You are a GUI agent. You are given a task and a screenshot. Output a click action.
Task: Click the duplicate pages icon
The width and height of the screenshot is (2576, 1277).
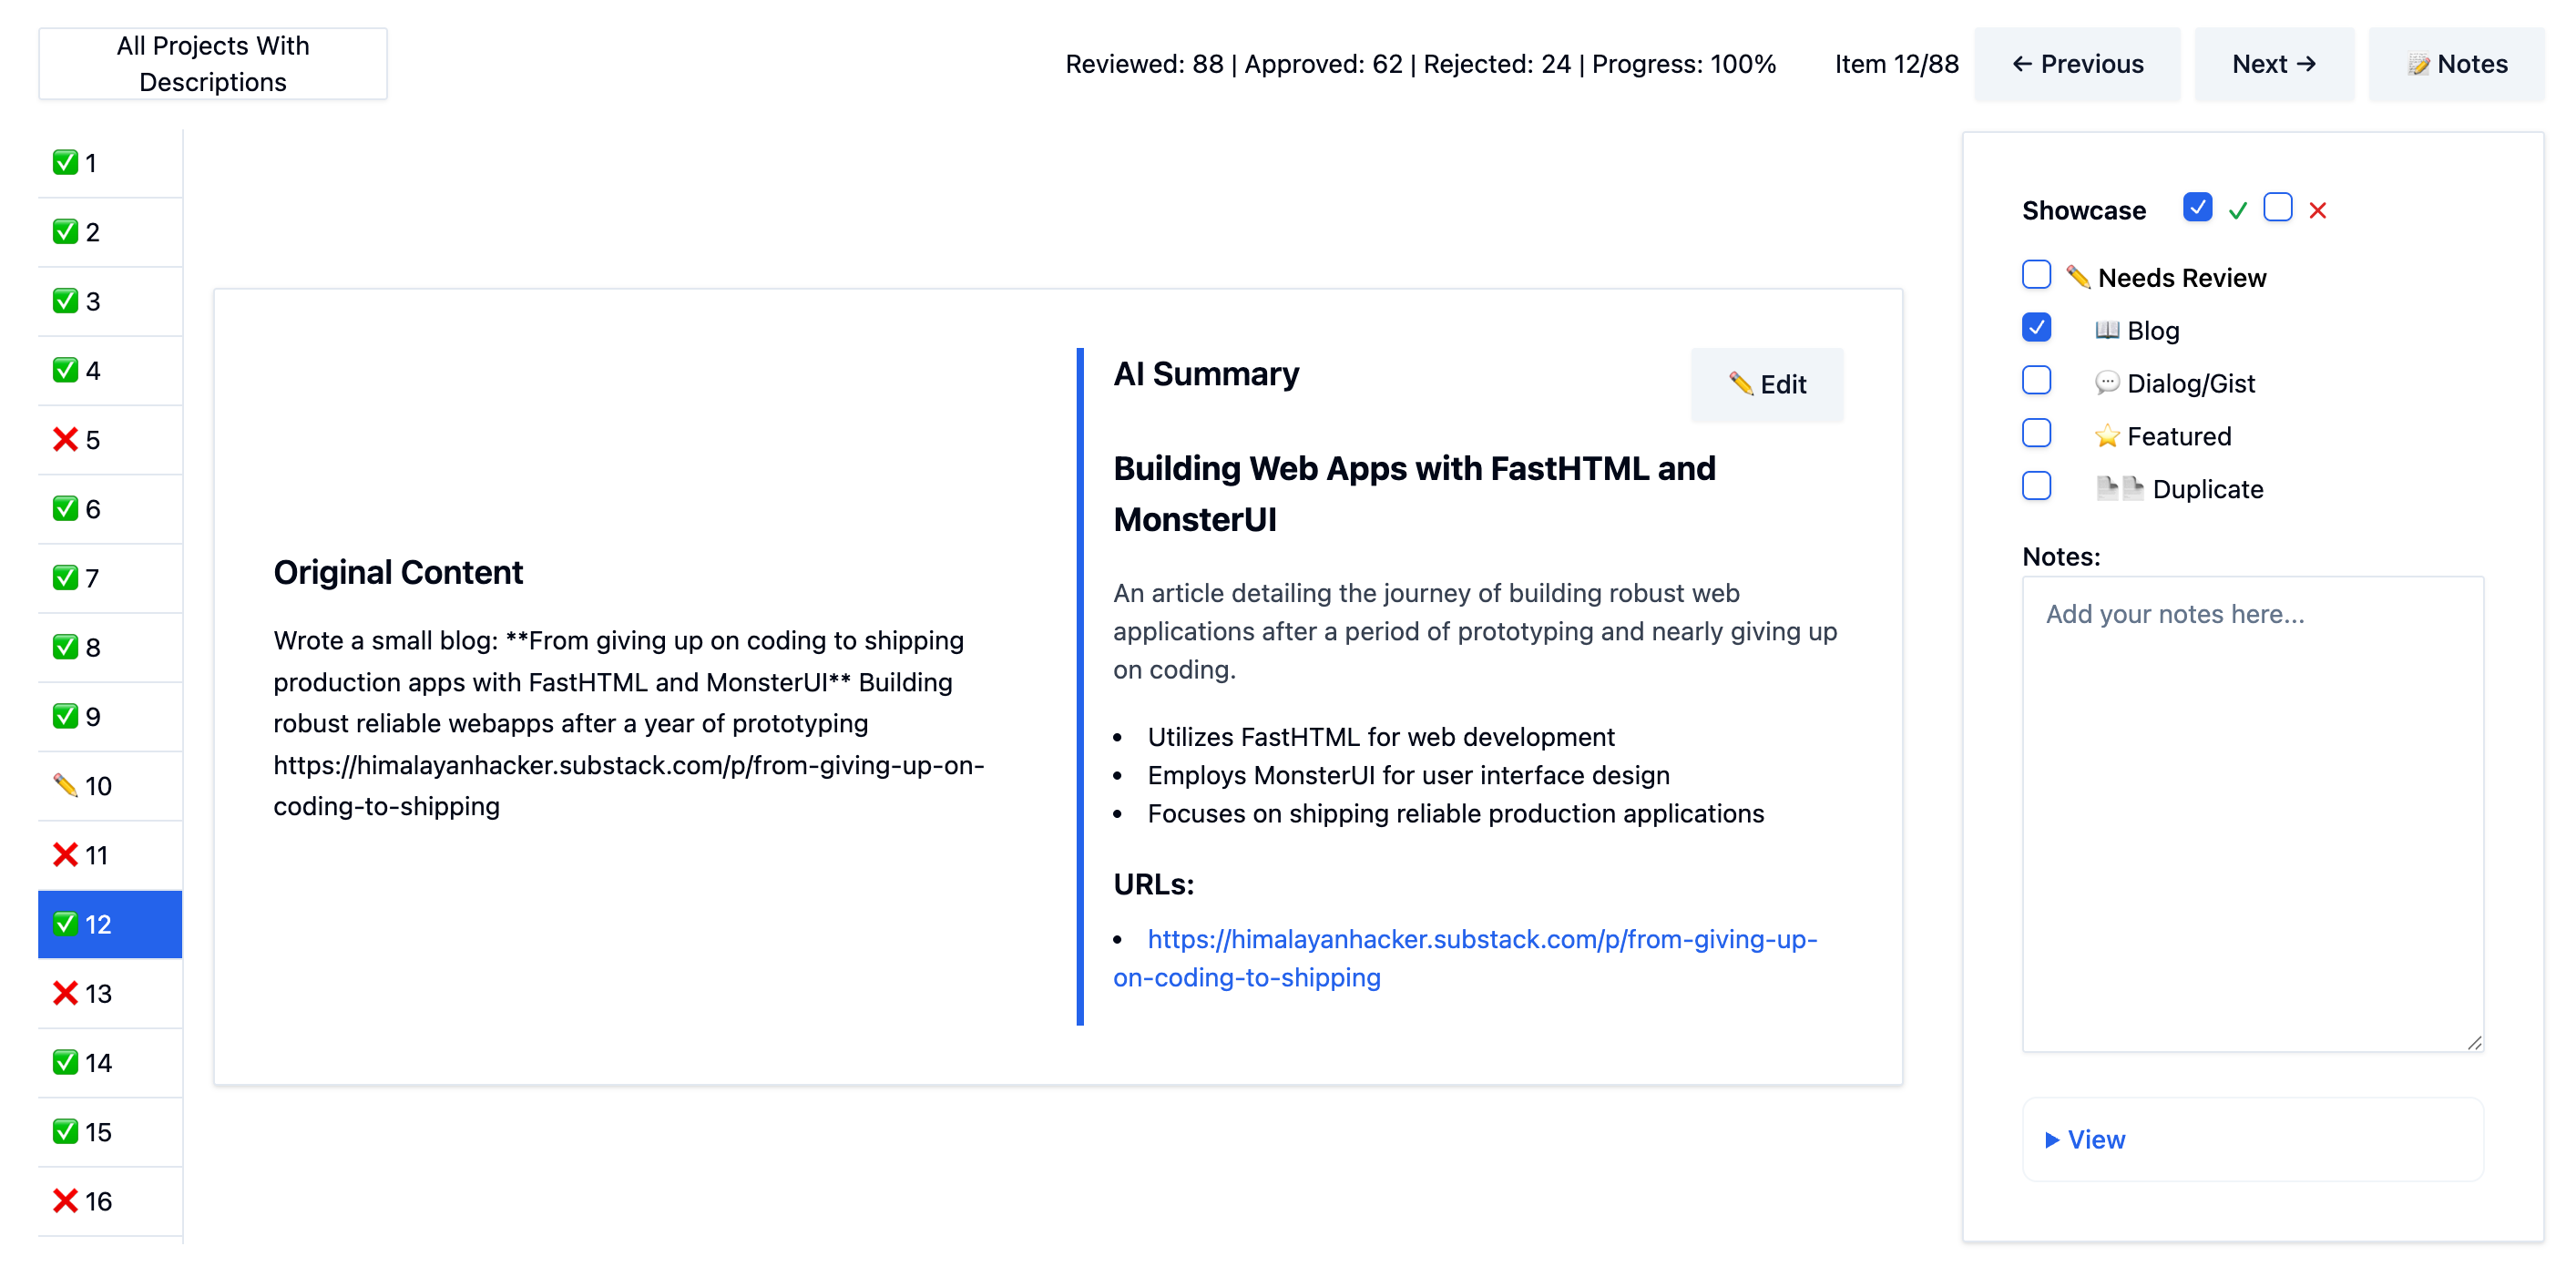point(2119,489)
